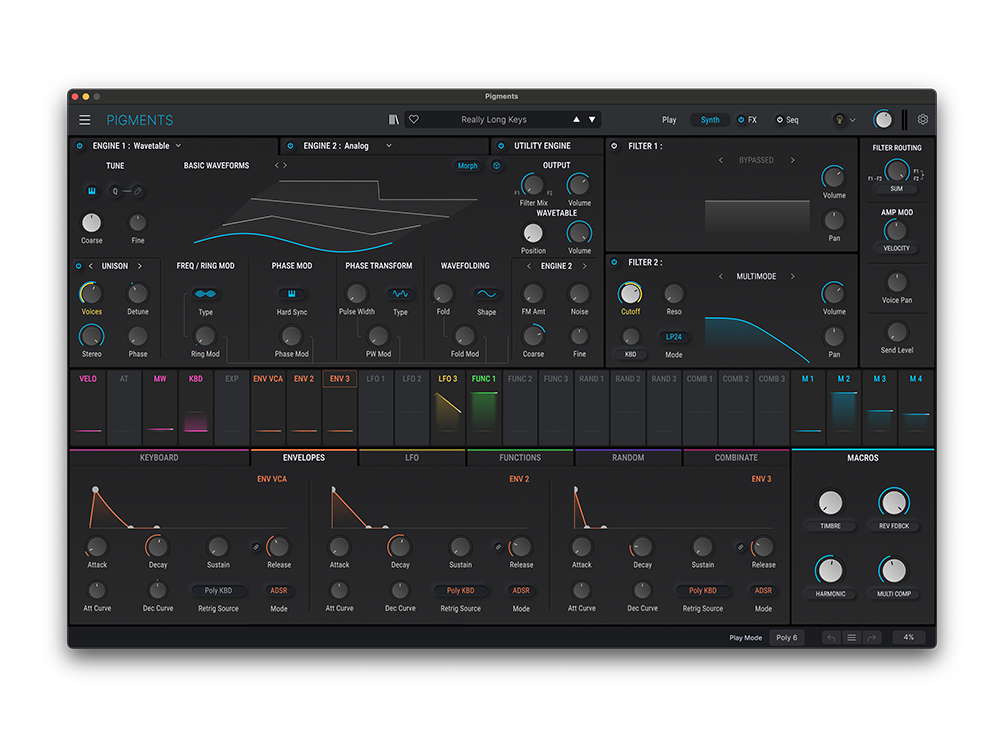This screenshot has width=1004, height=749.
Task: Open the preset library browser icon
Action: [394, 120]
